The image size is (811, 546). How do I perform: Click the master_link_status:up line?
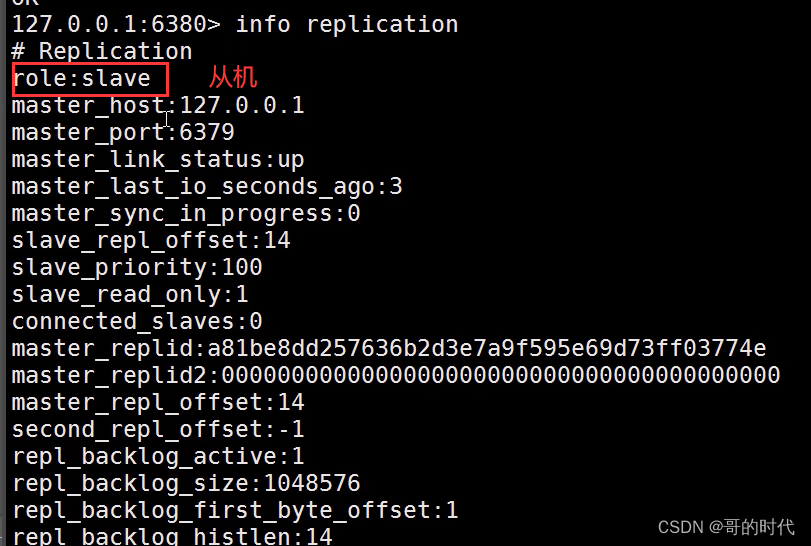(158, 159)
